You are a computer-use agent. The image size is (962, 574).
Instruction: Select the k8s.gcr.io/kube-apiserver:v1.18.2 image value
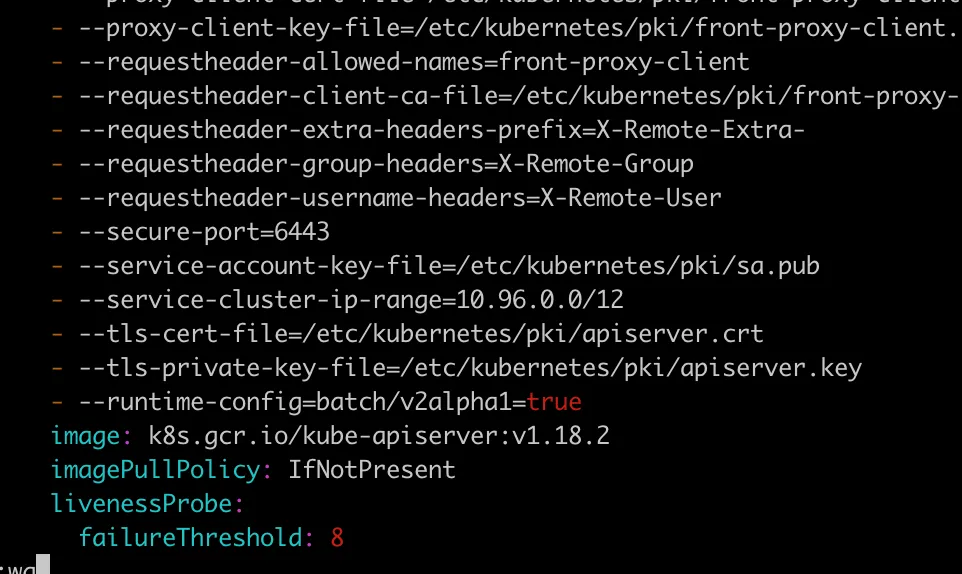coord(379,436)
